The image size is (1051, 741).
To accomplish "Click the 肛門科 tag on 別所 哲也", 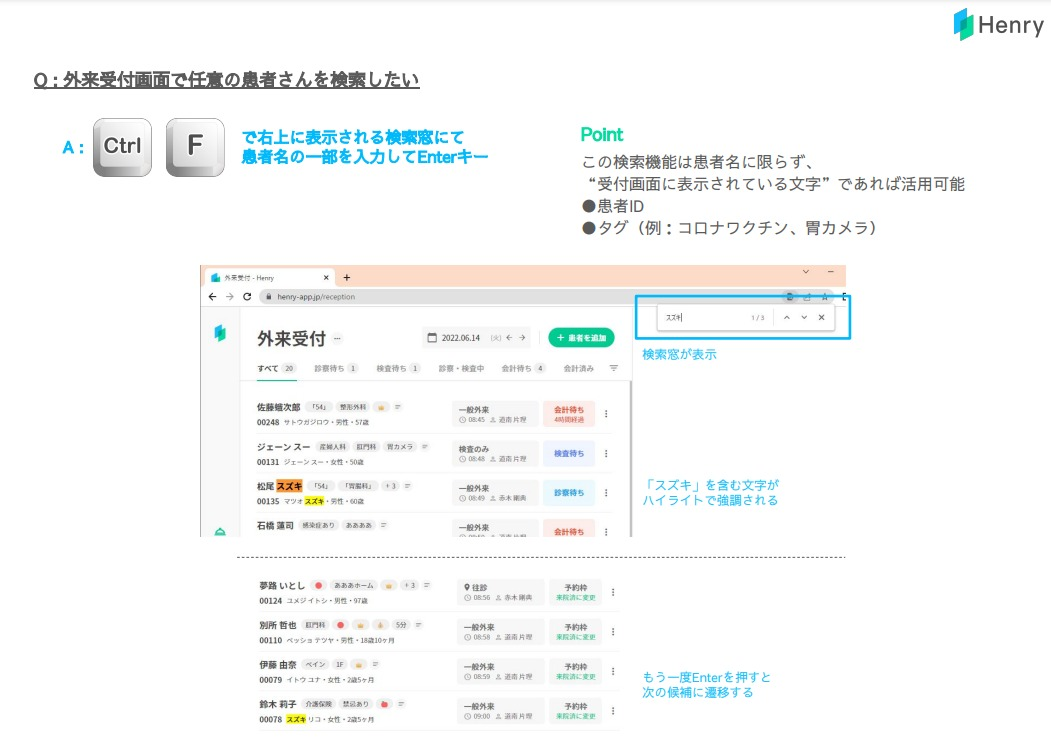I will pyautogui.click(x=315, y=625).
